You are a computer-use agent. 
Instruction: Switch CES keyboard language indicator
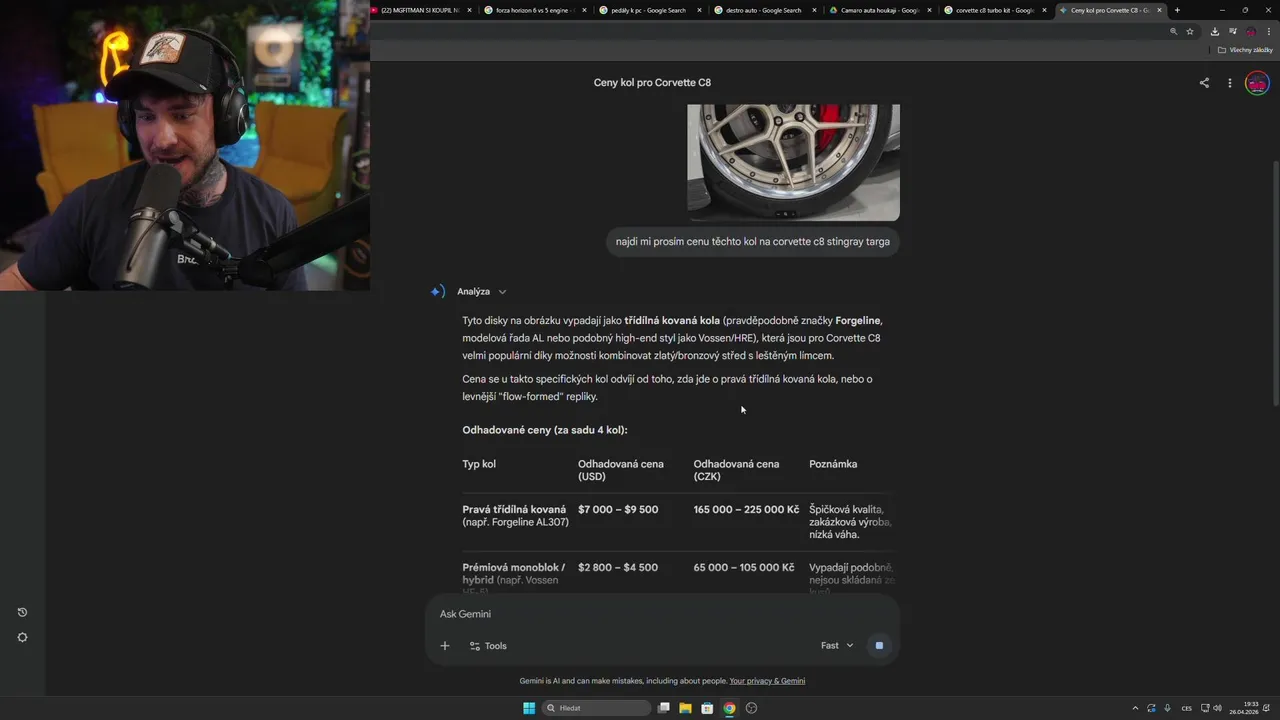[x=1186, y=708]
